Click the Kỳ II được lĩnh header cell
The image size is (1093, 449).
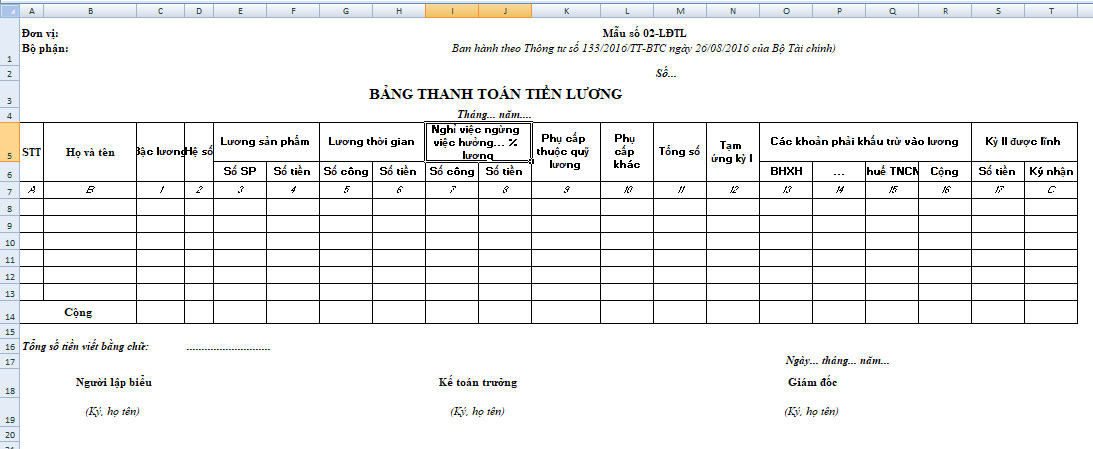pos(1024,141)
